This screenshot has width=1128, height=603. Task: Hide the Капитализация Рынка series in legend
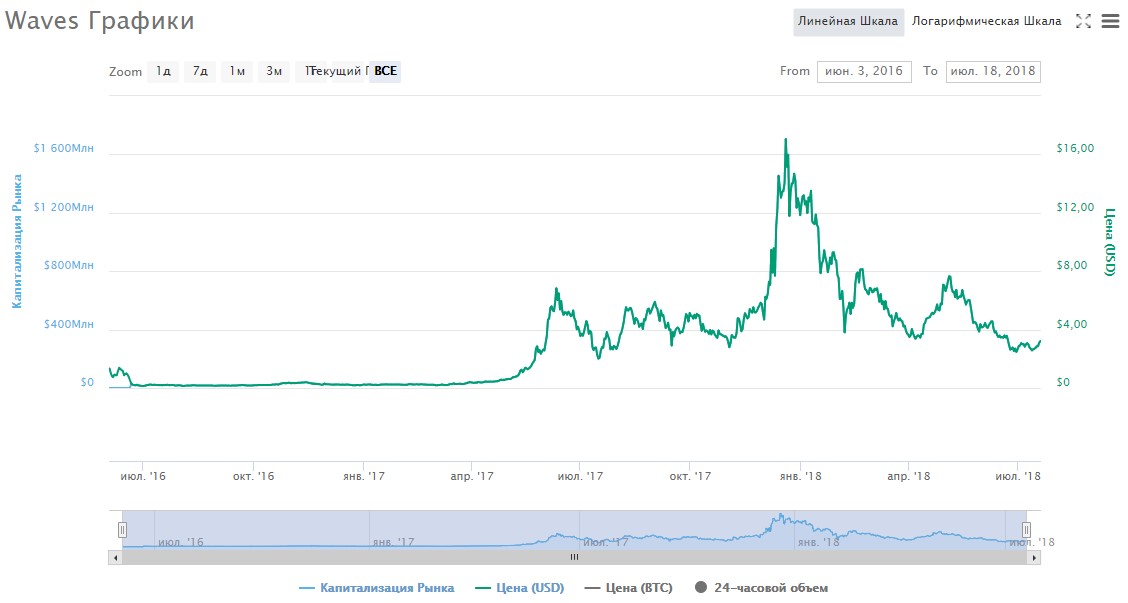[376, 588]
